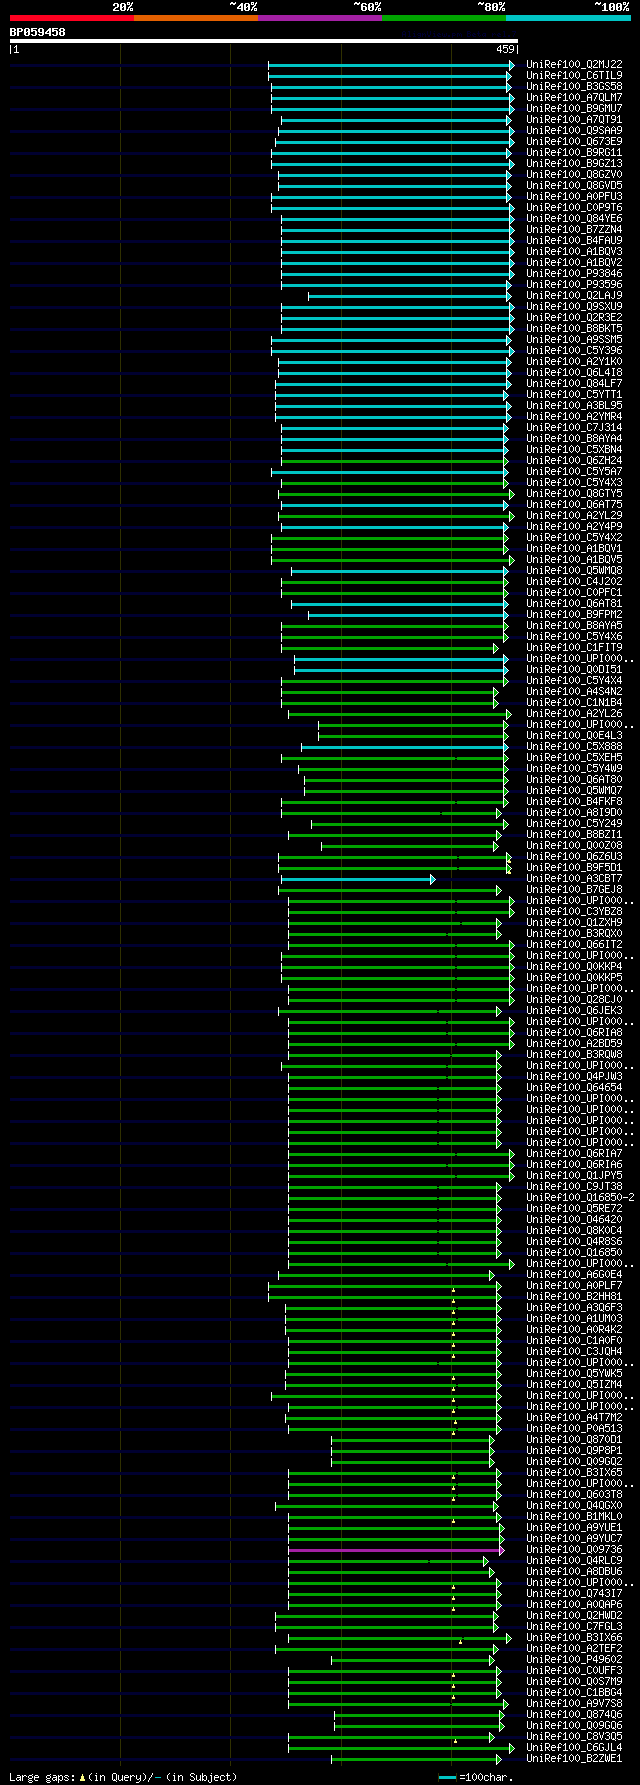640x1785 pixels.
Task: Select the UniRef100_B8BKT5 label
Action: (575, 328)
